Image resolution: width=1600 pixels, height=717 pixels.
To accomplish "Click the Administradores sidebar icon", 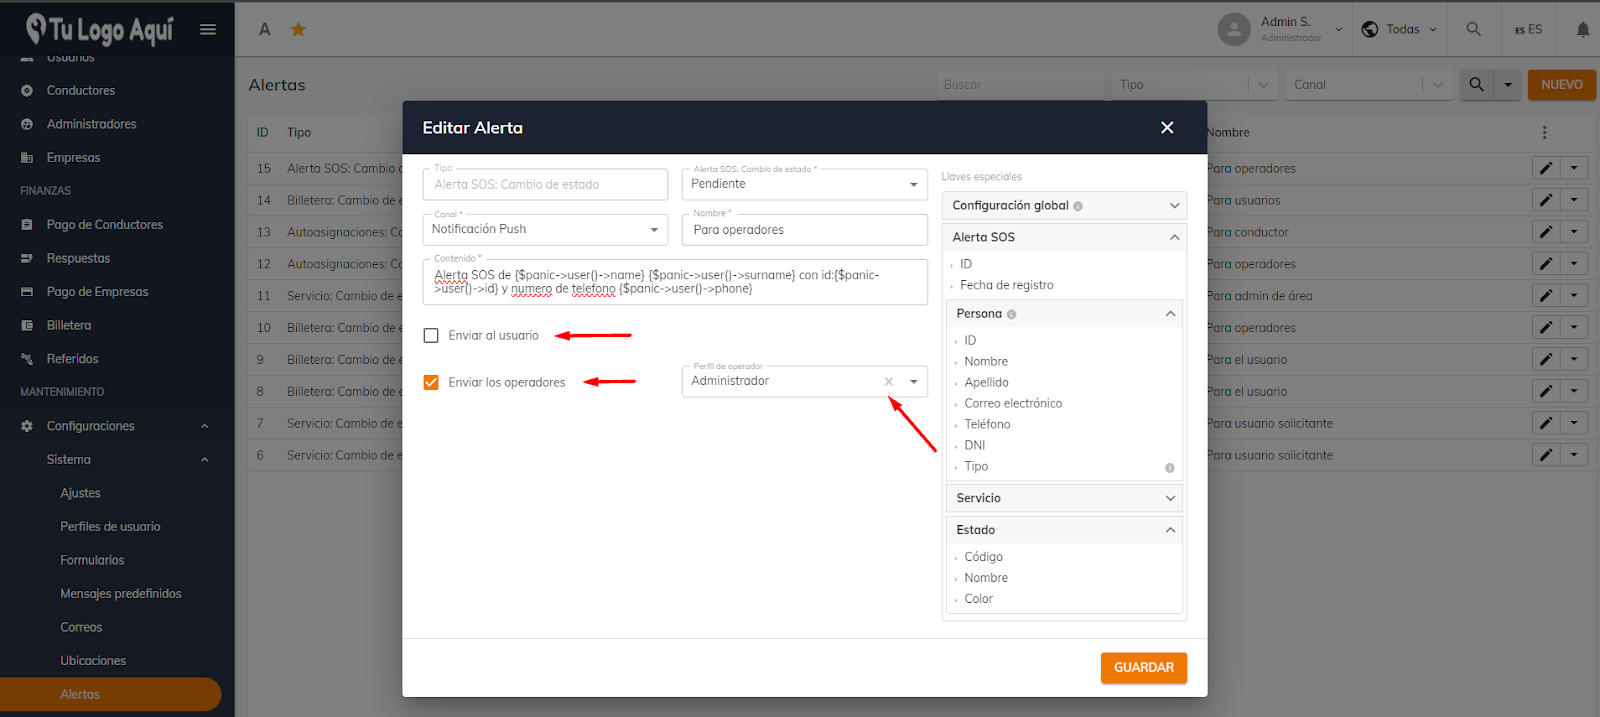I will (x=27, y=124).
